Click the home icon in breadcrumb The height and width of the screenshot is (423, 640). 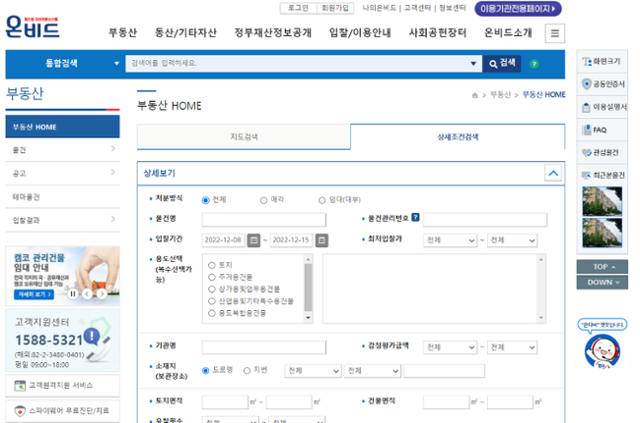click(x=474, y=95)
